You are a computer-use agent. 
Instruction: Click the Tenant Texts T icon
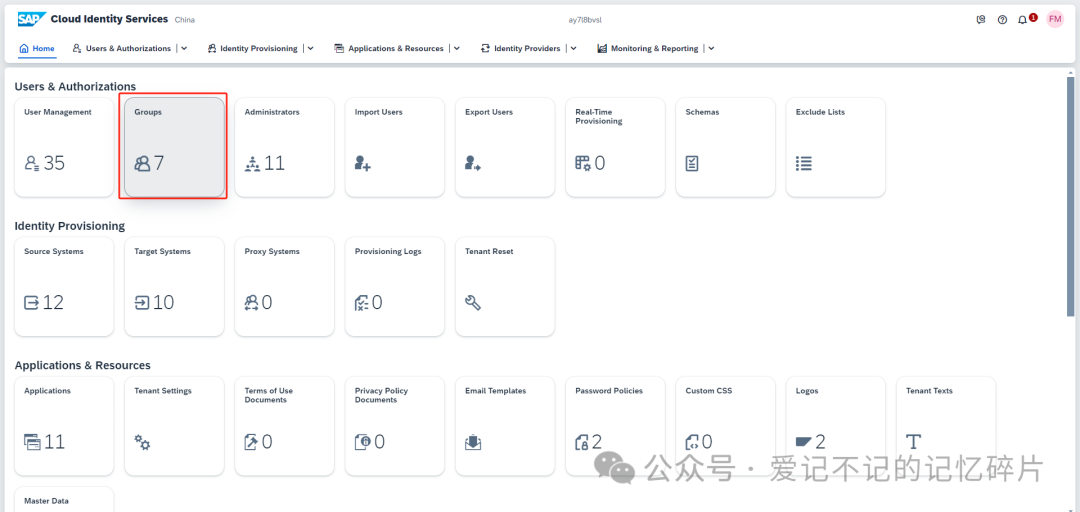pyautogui.click(x=913, y=442)
